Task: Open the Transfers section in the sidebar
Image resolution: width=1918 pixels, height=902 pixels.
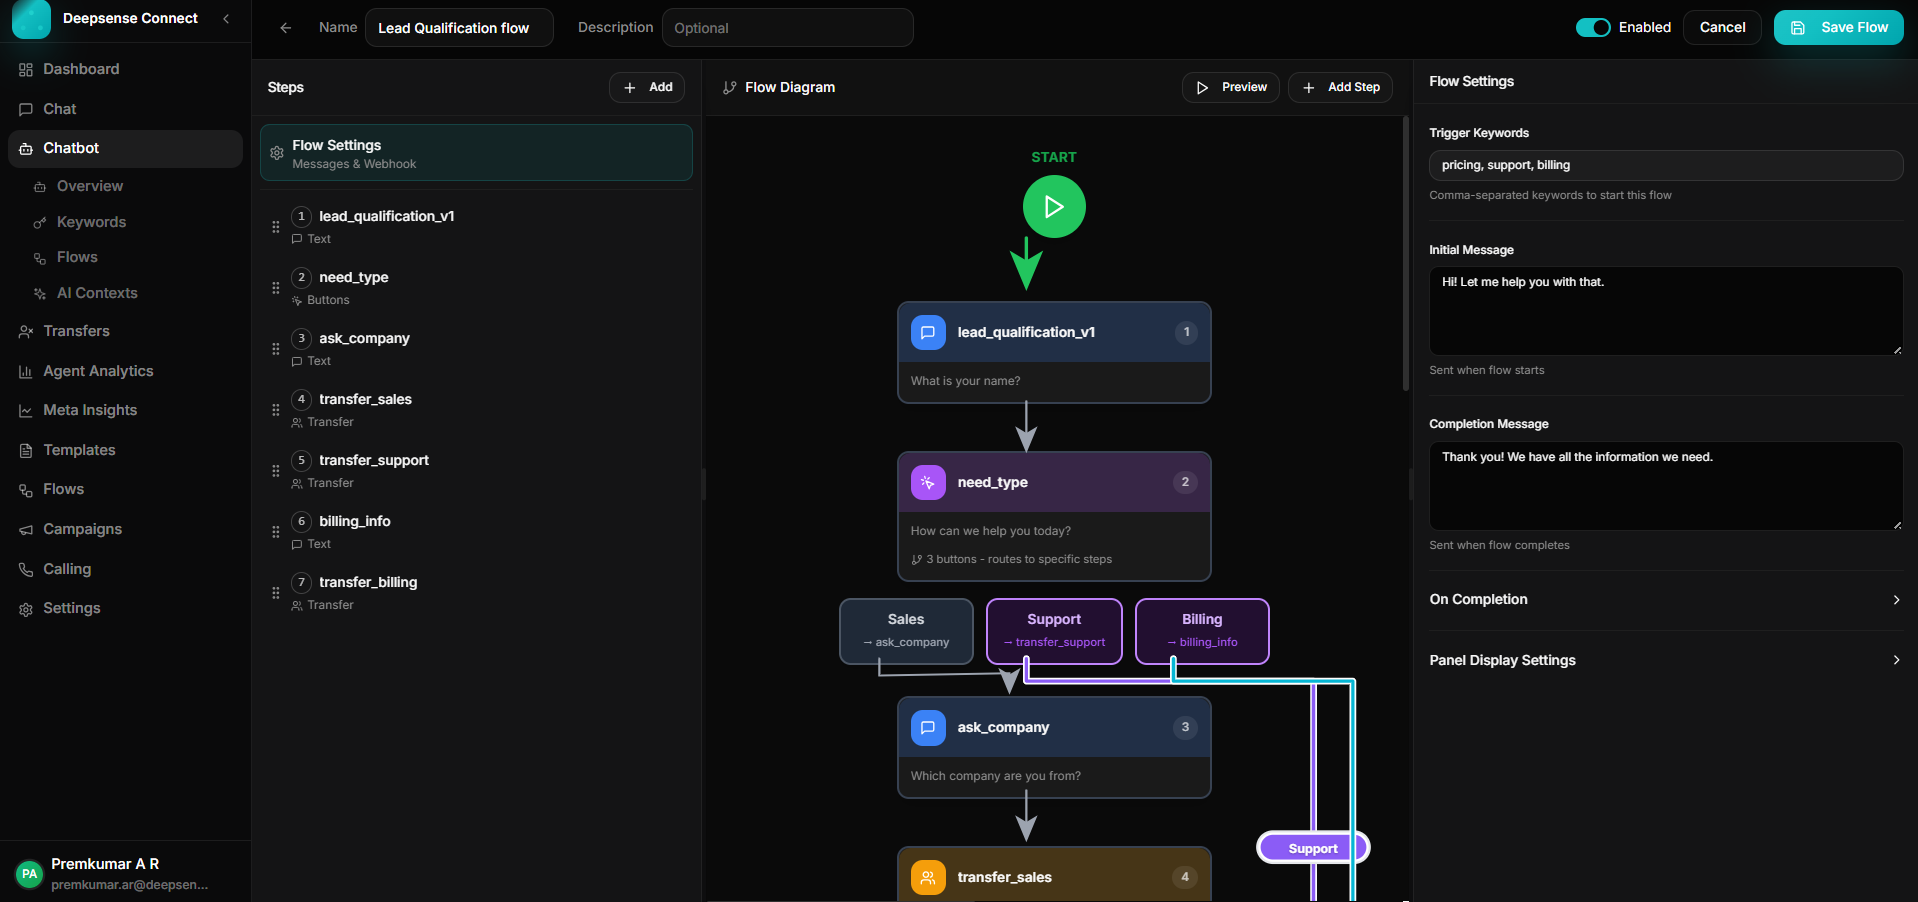Action: 76,330
